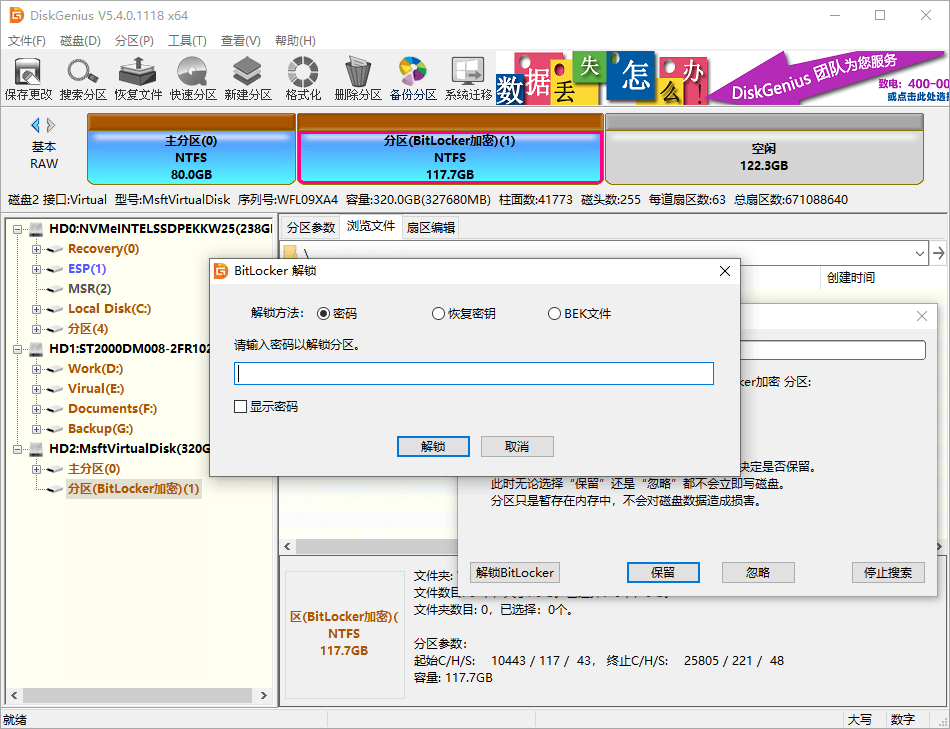Viewport: 950px width, 729px height.
Task: Expand the ESP(1) partition node
Action: (x=36, y=269)
